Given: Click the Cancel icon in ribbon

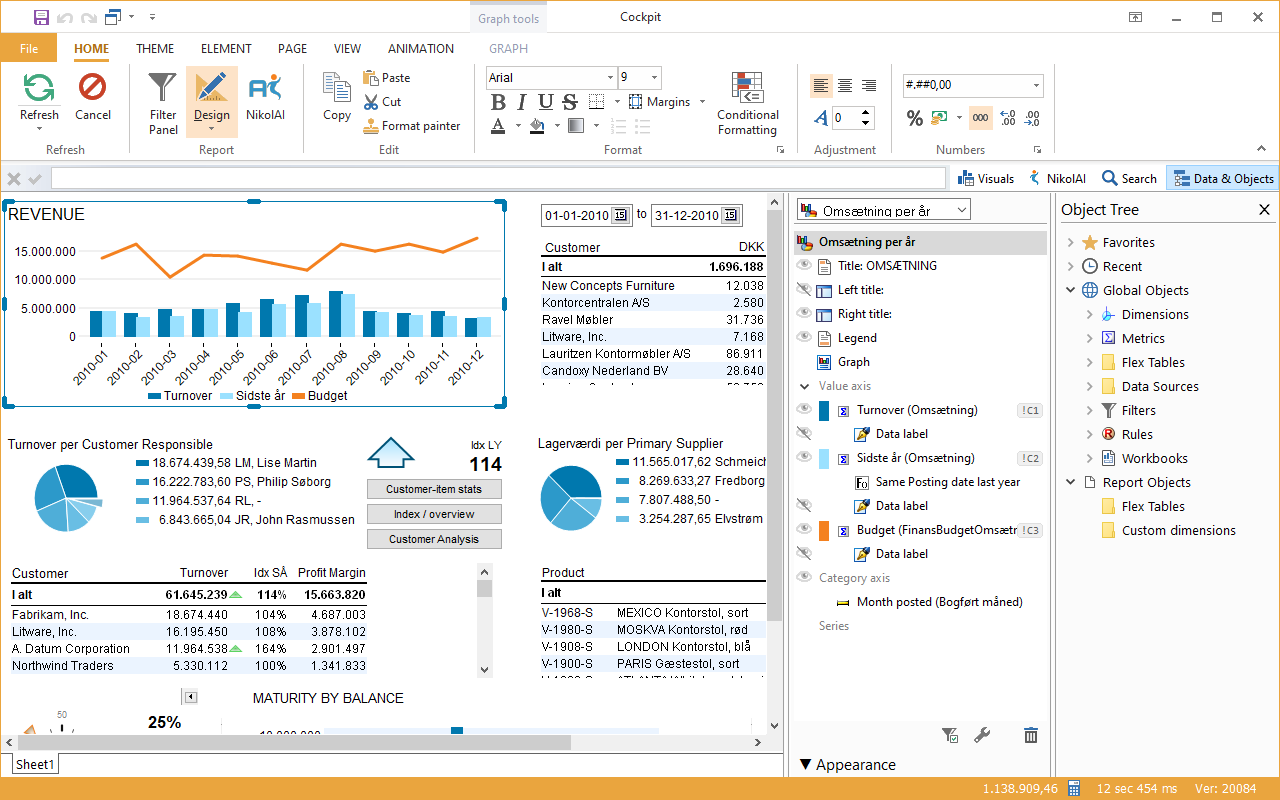Looking at the screenshot, I should click(x=93, y=88).
